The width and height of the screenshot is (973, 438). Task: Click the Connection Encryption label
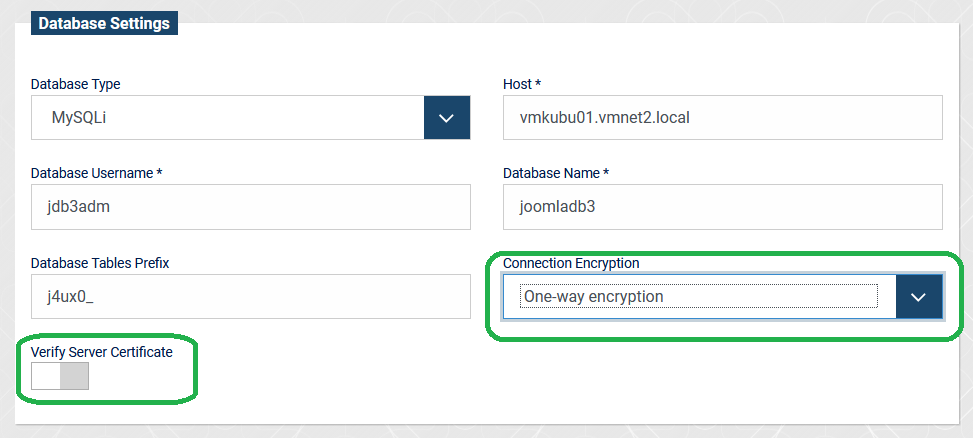pyautogui.click(x=571, y=263)
